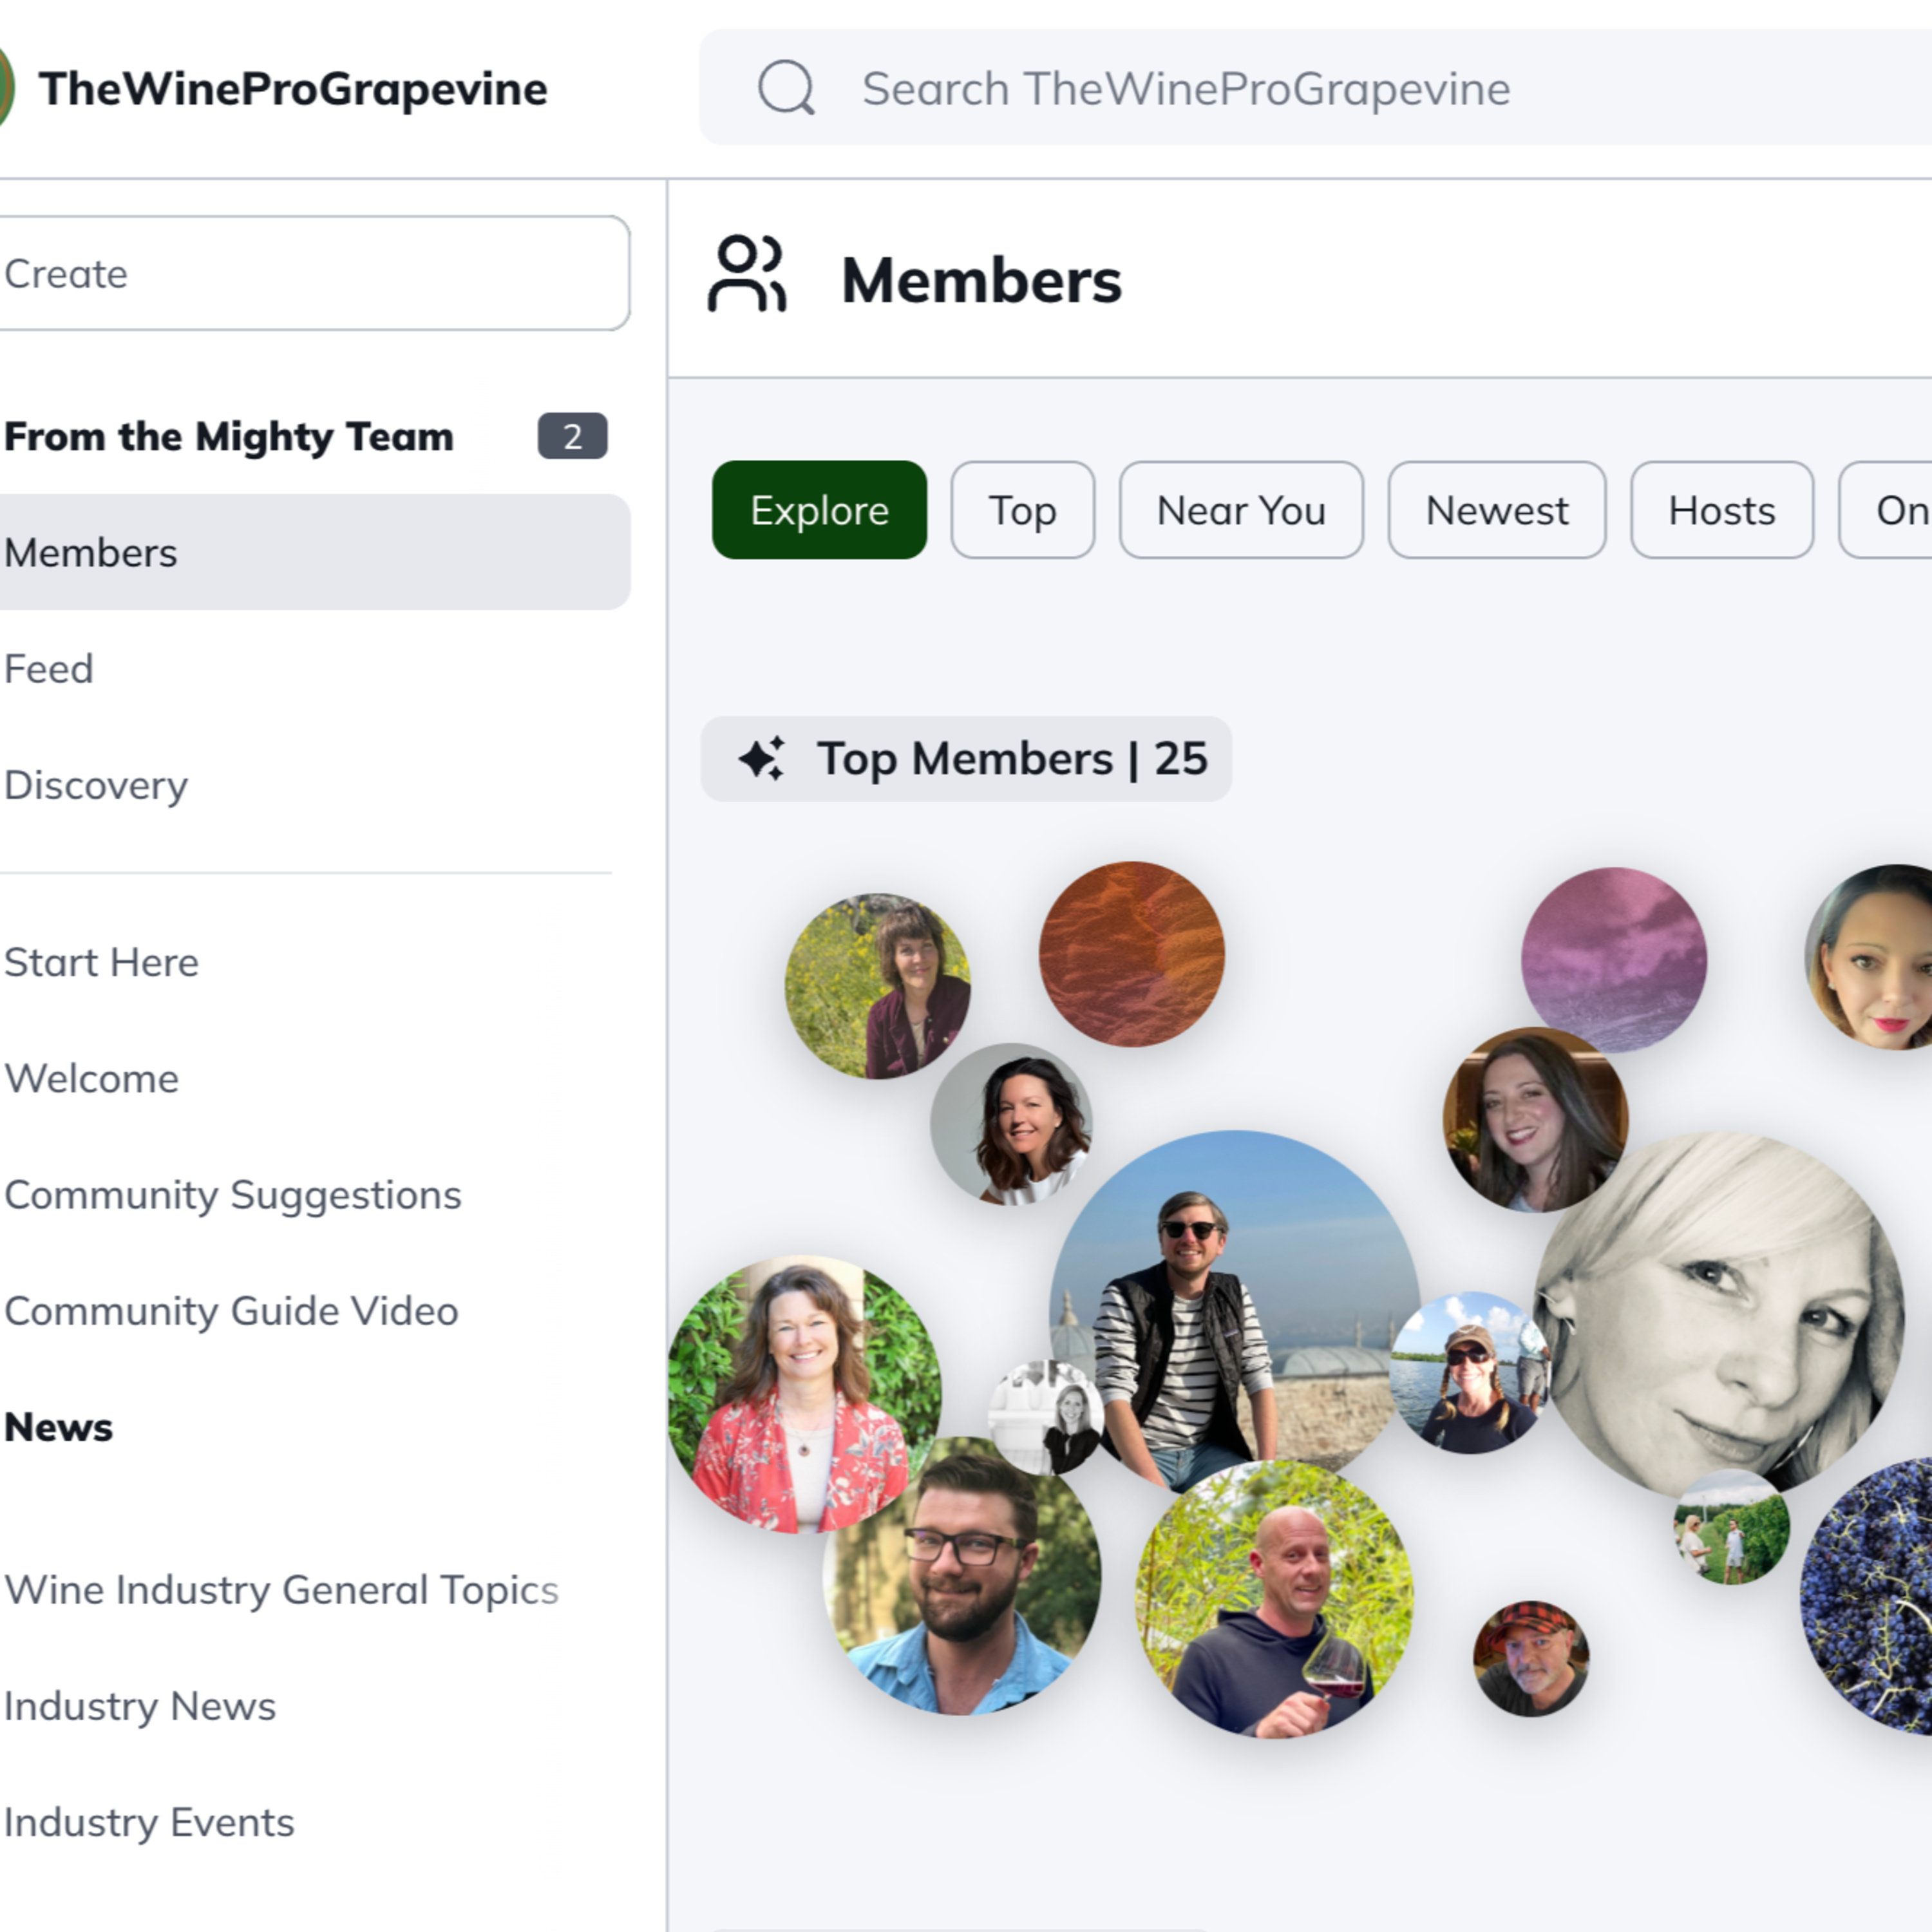Open the orange sand texture avatar
Screen dimensions: 1932x1932
(1131, 954)
